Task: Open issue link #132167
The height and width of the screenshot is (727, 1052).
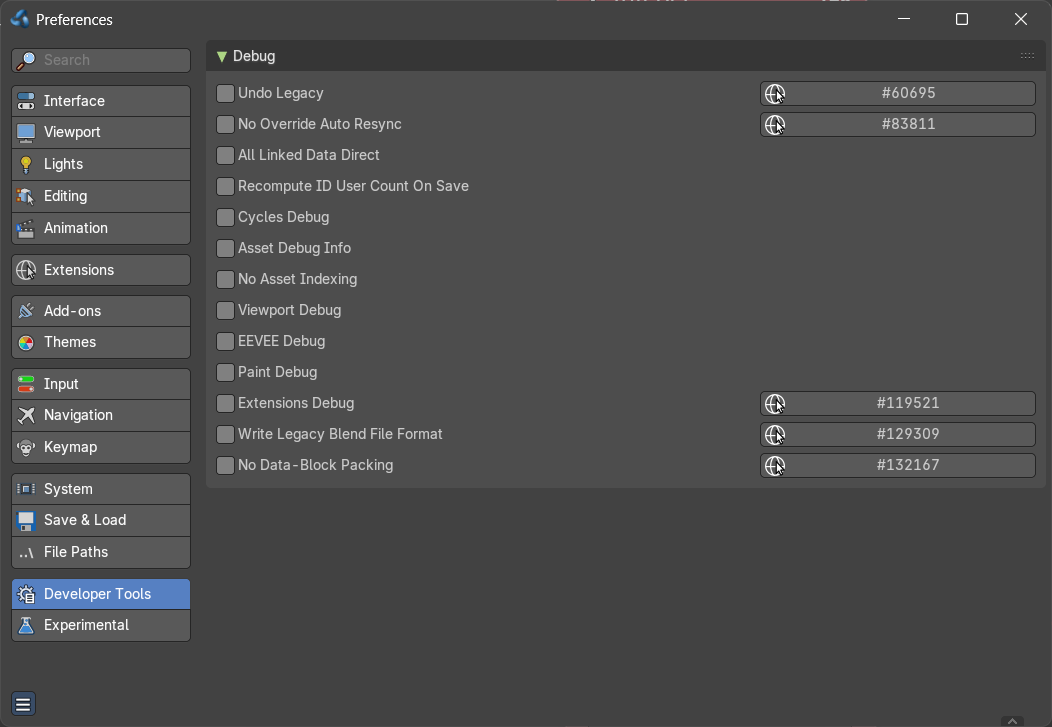Action: point(898,465)
